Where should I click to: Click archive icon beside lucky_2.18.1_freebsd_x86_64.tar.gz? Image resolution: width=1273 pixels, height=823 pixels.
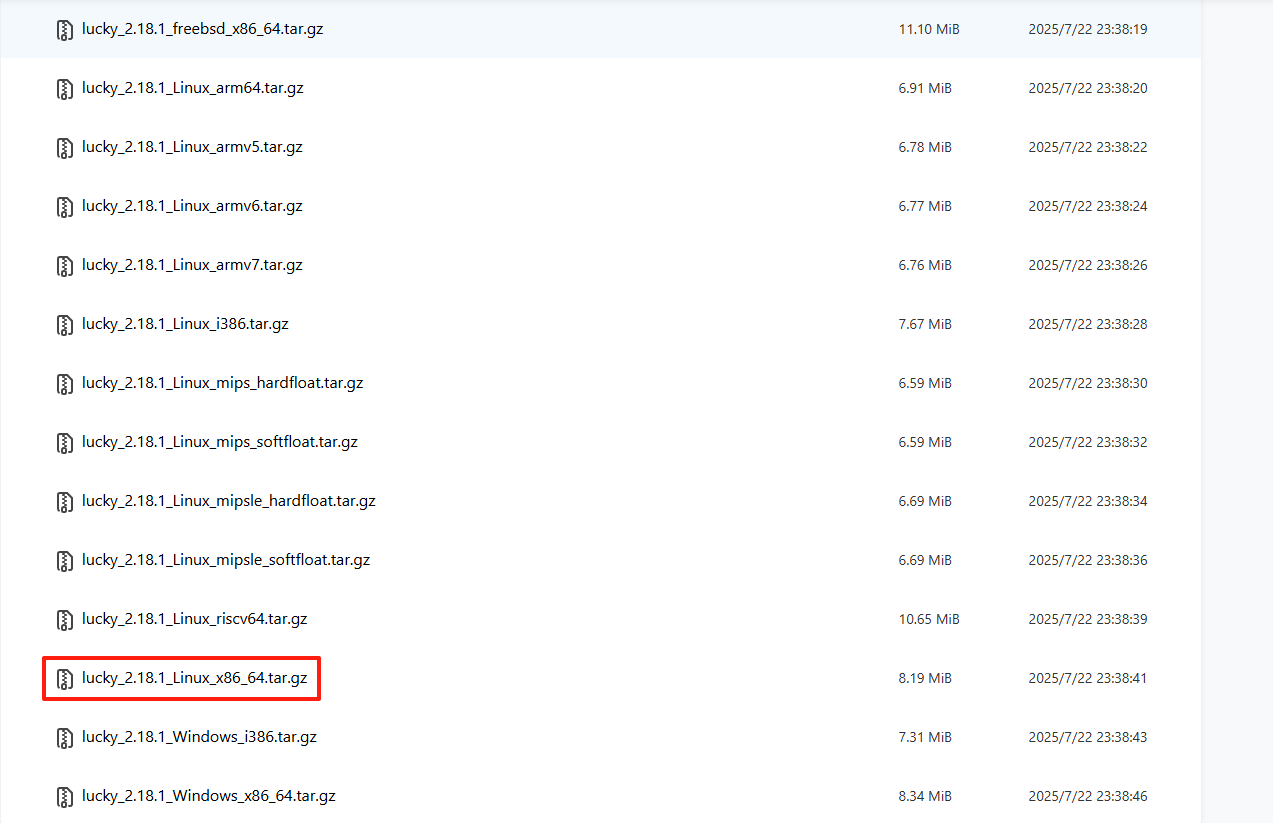pos(65,30)
